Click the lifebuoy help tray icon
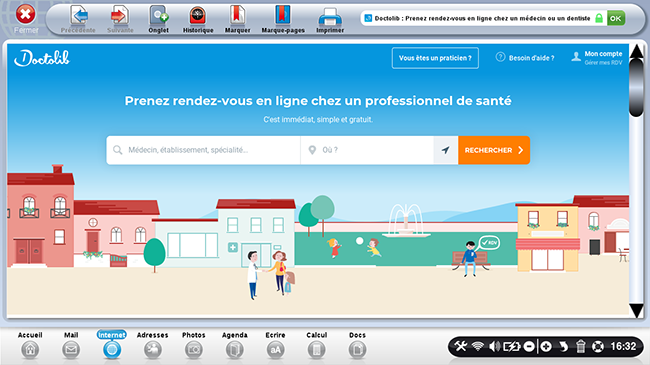 (597, 346)
